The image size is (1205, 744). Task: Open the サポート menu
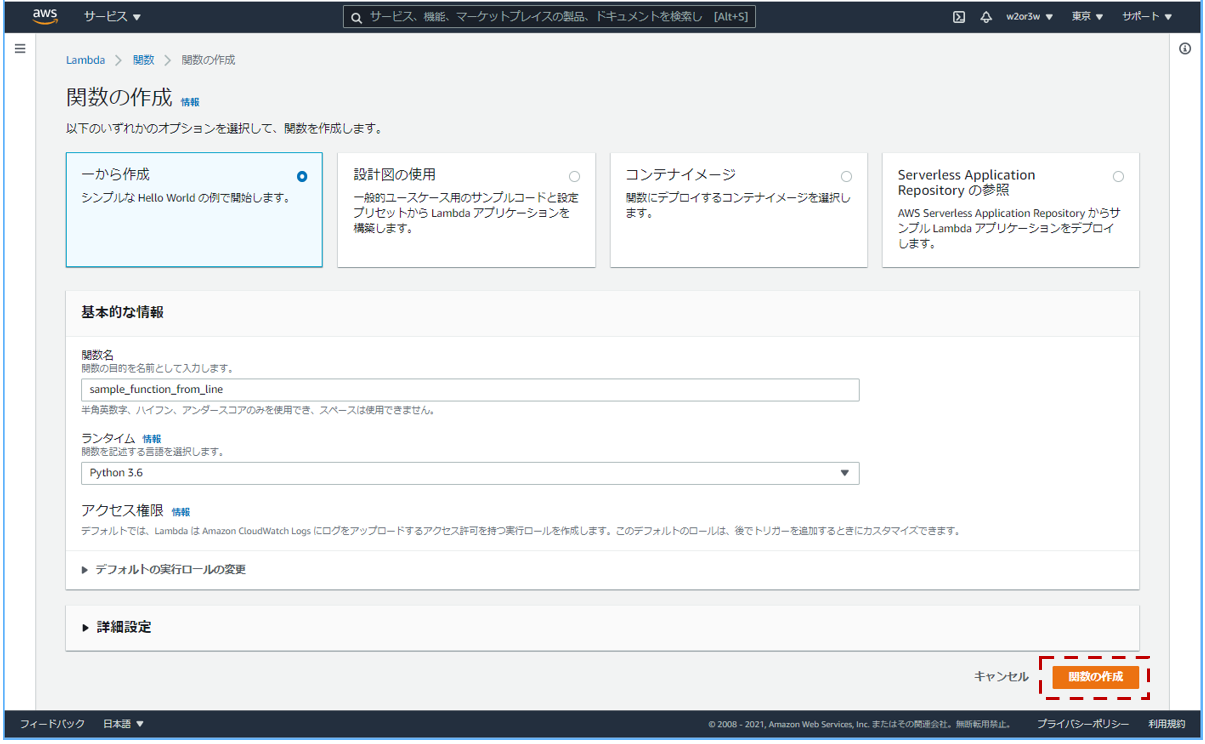coord(1148,16)
